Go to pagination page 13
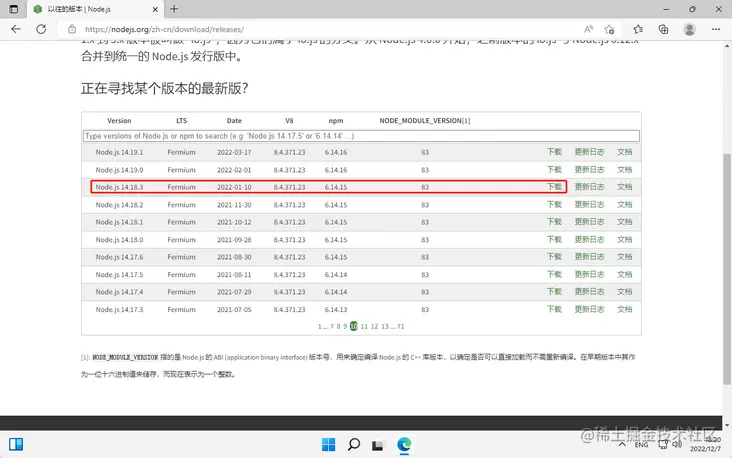Screen dimensions: 732x458 (385, 326)
